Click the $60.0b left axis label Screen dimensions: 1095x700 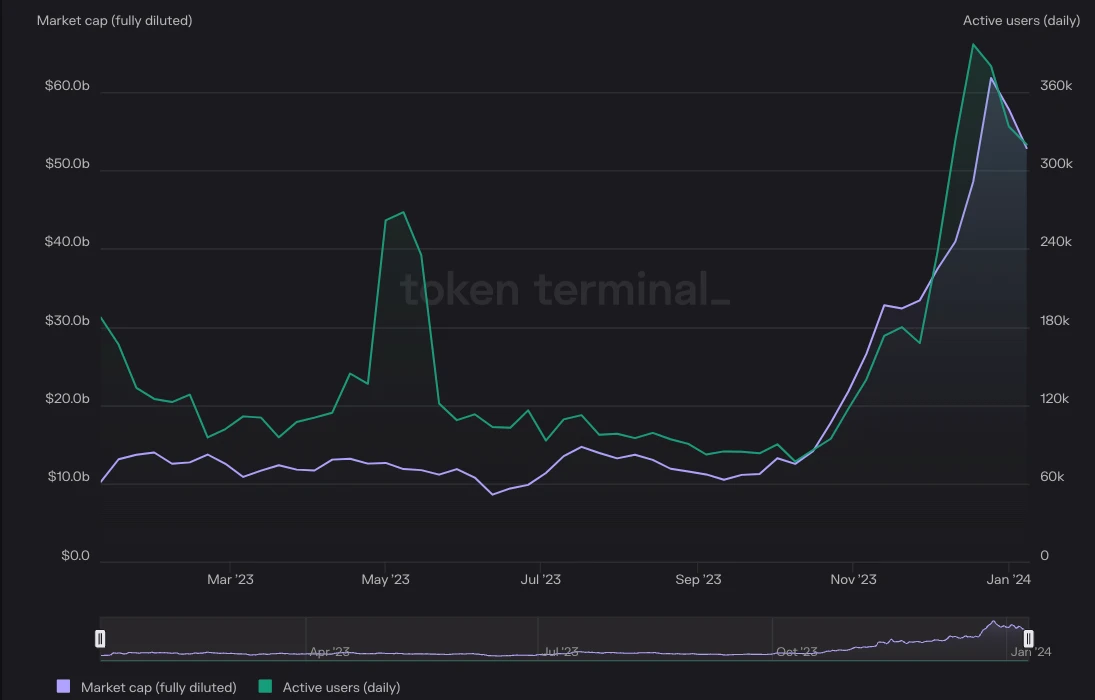click(x=67, y=86)
